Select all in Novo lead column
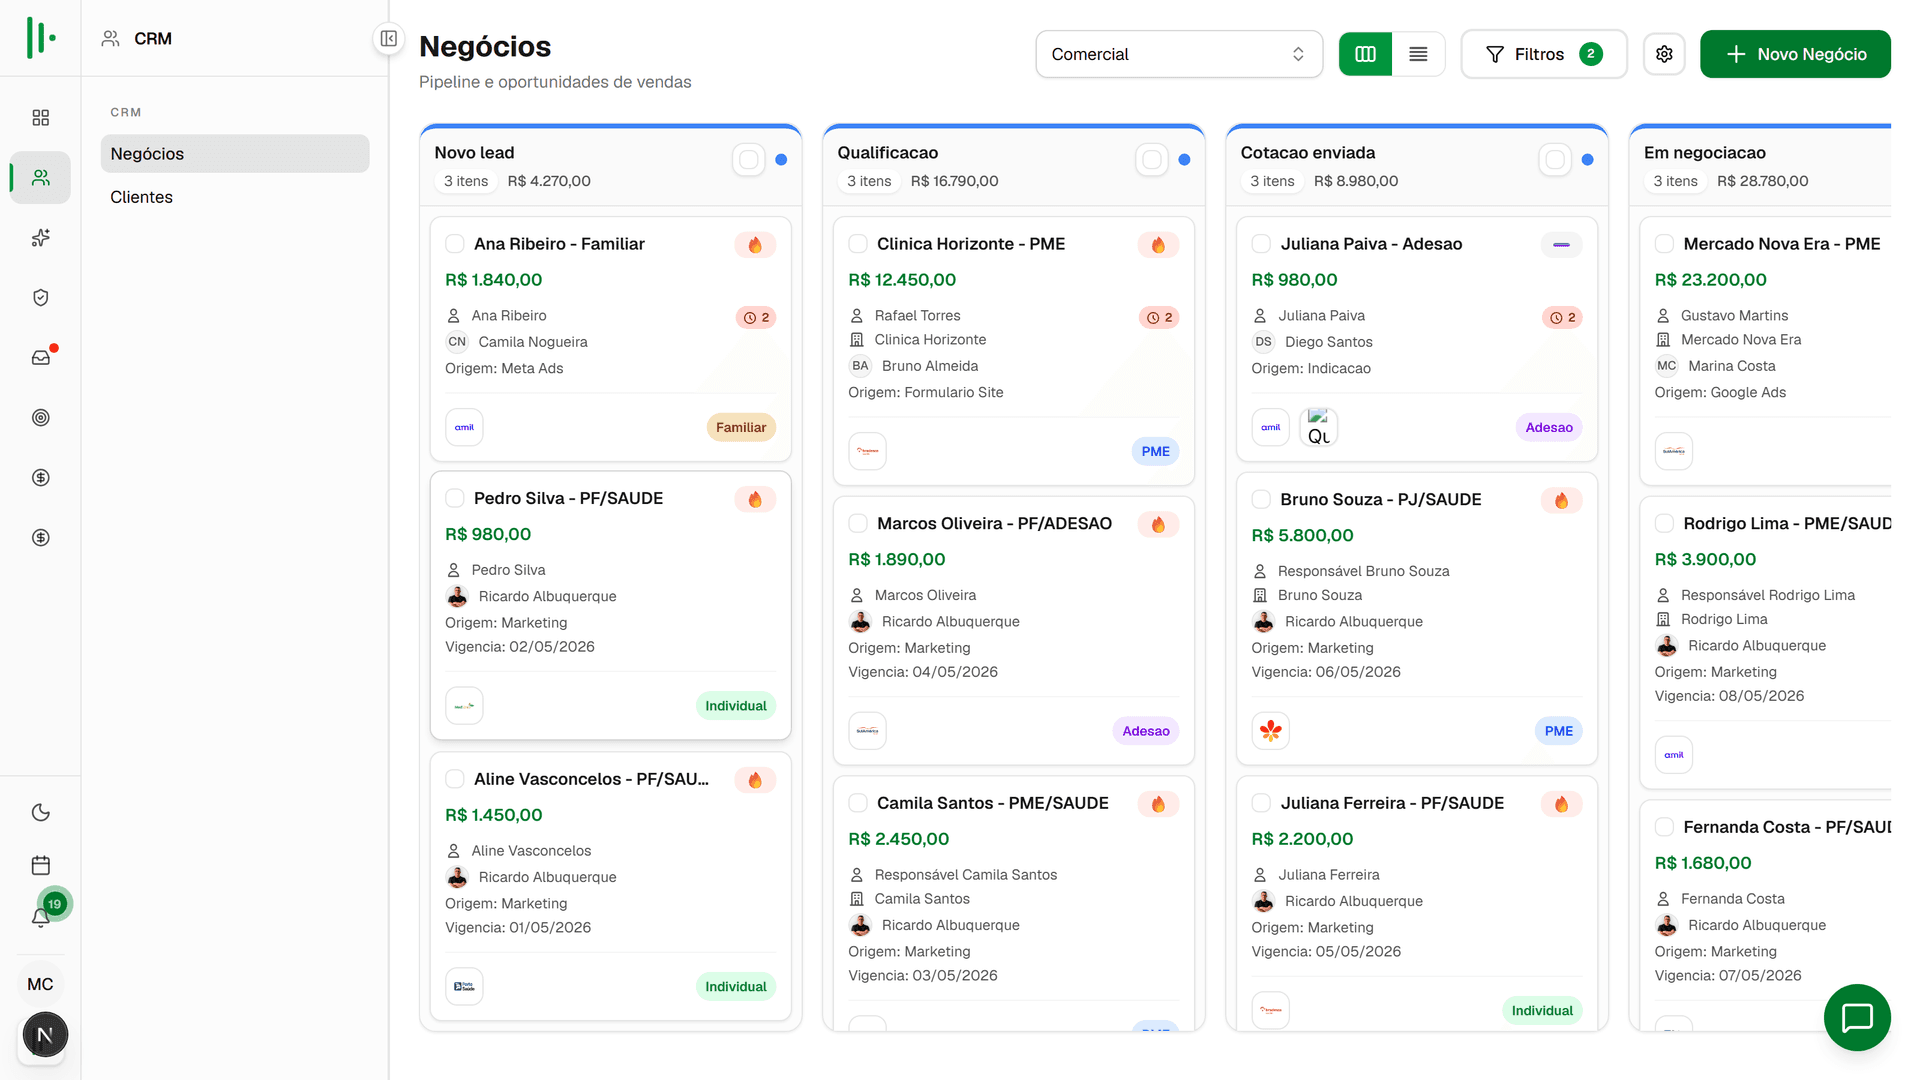The height and width of the screenshot is (1080, 1920). [748, 160]
